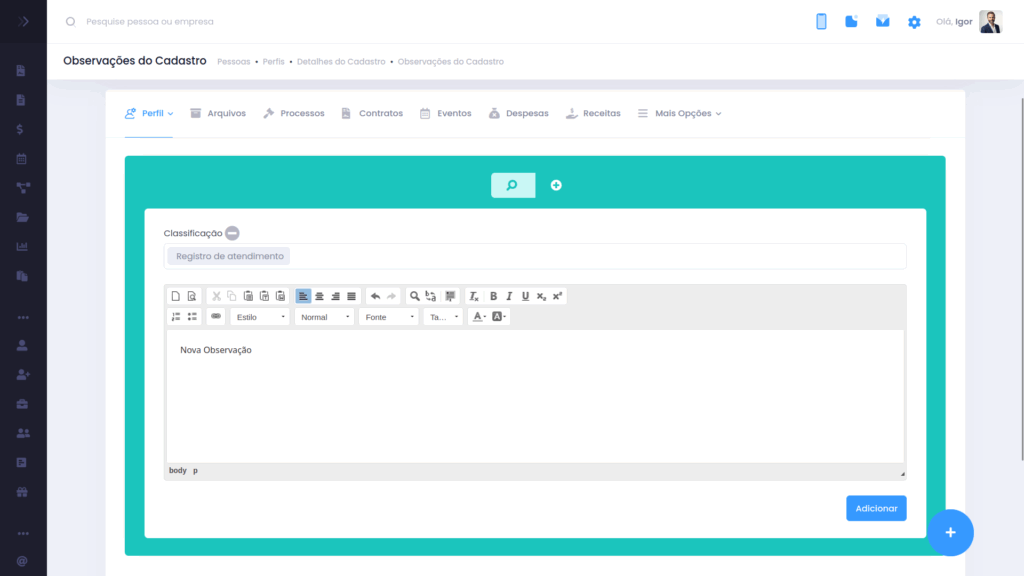1024x576 pixels.
Task: Click the search observations magnifier button
Action: [x=513, y=185]
